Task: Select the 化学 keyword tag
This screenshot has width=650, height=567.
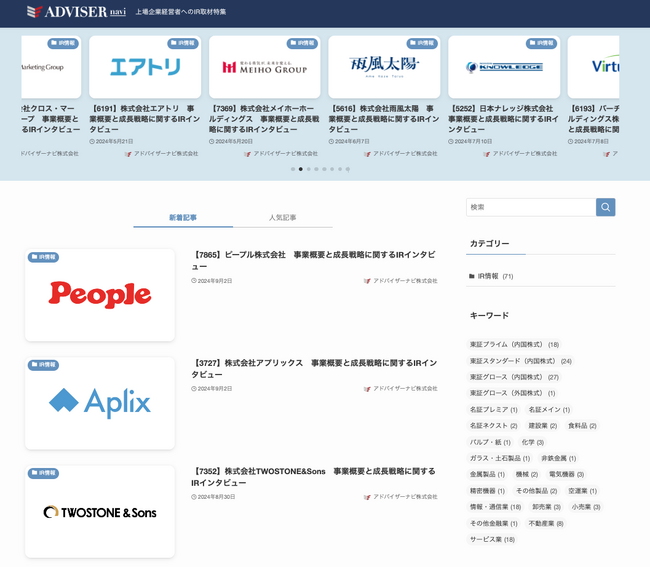Action: coord(533,442)
